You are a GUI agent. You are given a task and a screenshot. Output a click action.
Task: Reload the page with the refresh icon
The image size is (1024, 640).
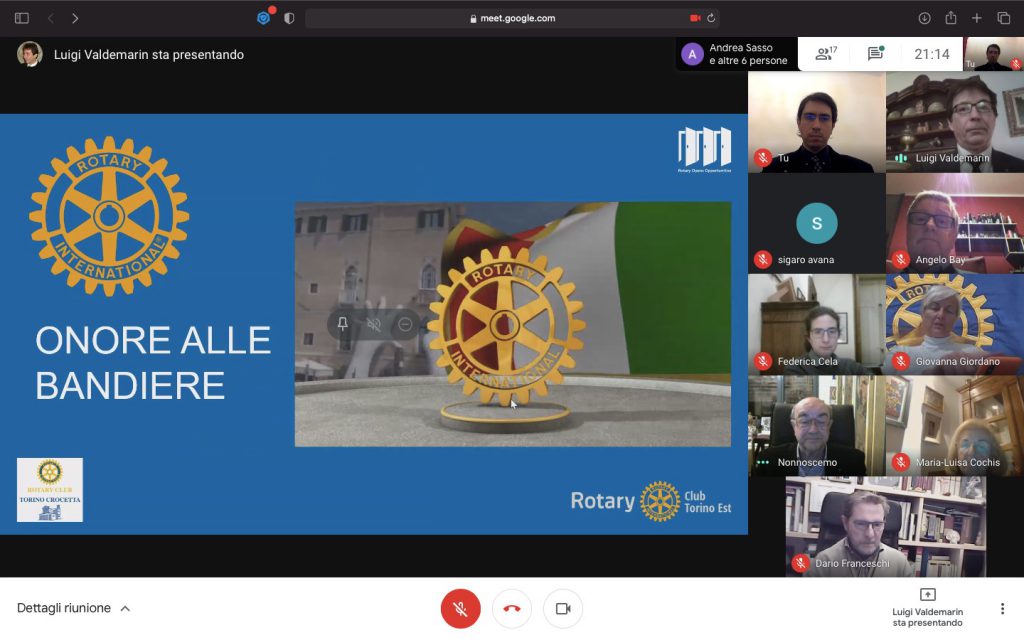(x=711, y=18)
